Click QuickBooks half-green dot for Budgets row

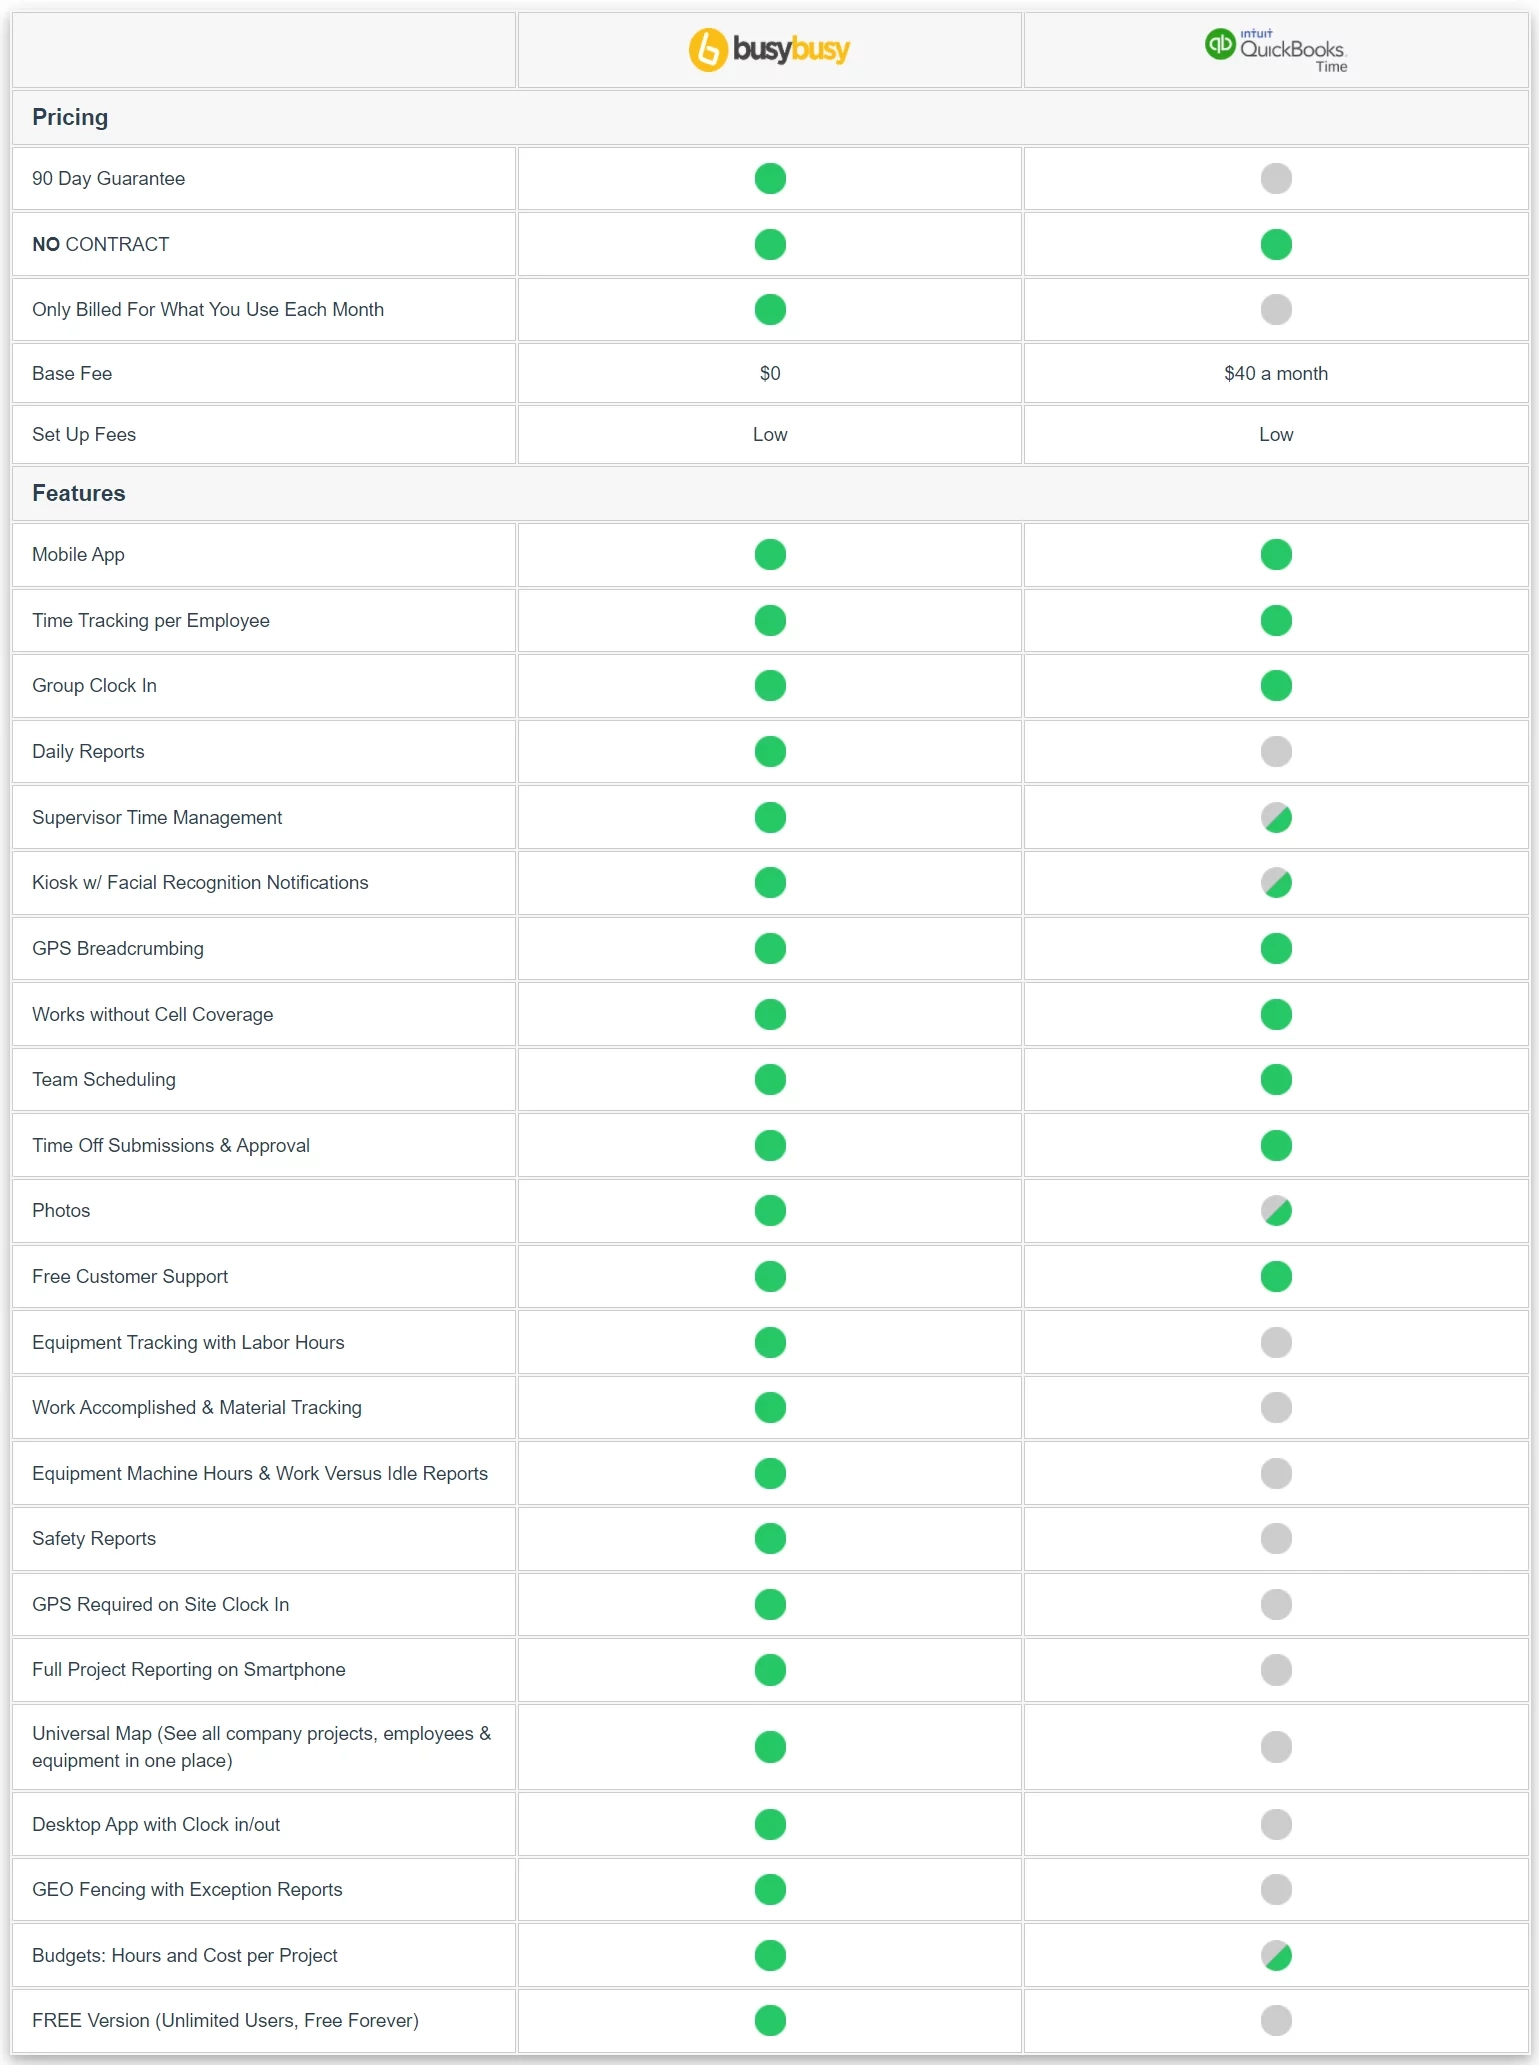(1276, 1955)
